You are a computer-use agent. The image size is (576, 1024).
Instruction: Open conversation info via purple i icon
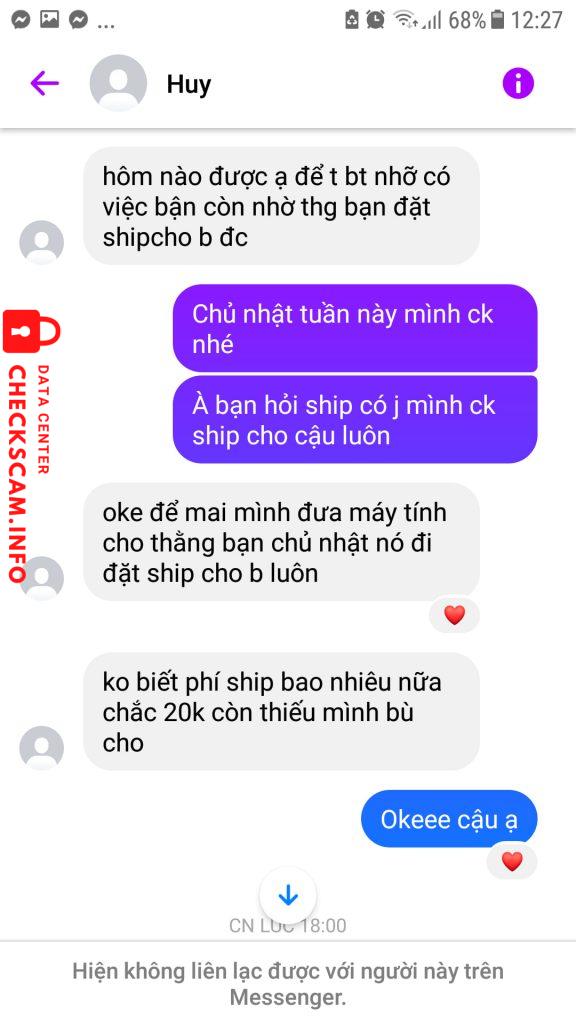click(518, 83)
